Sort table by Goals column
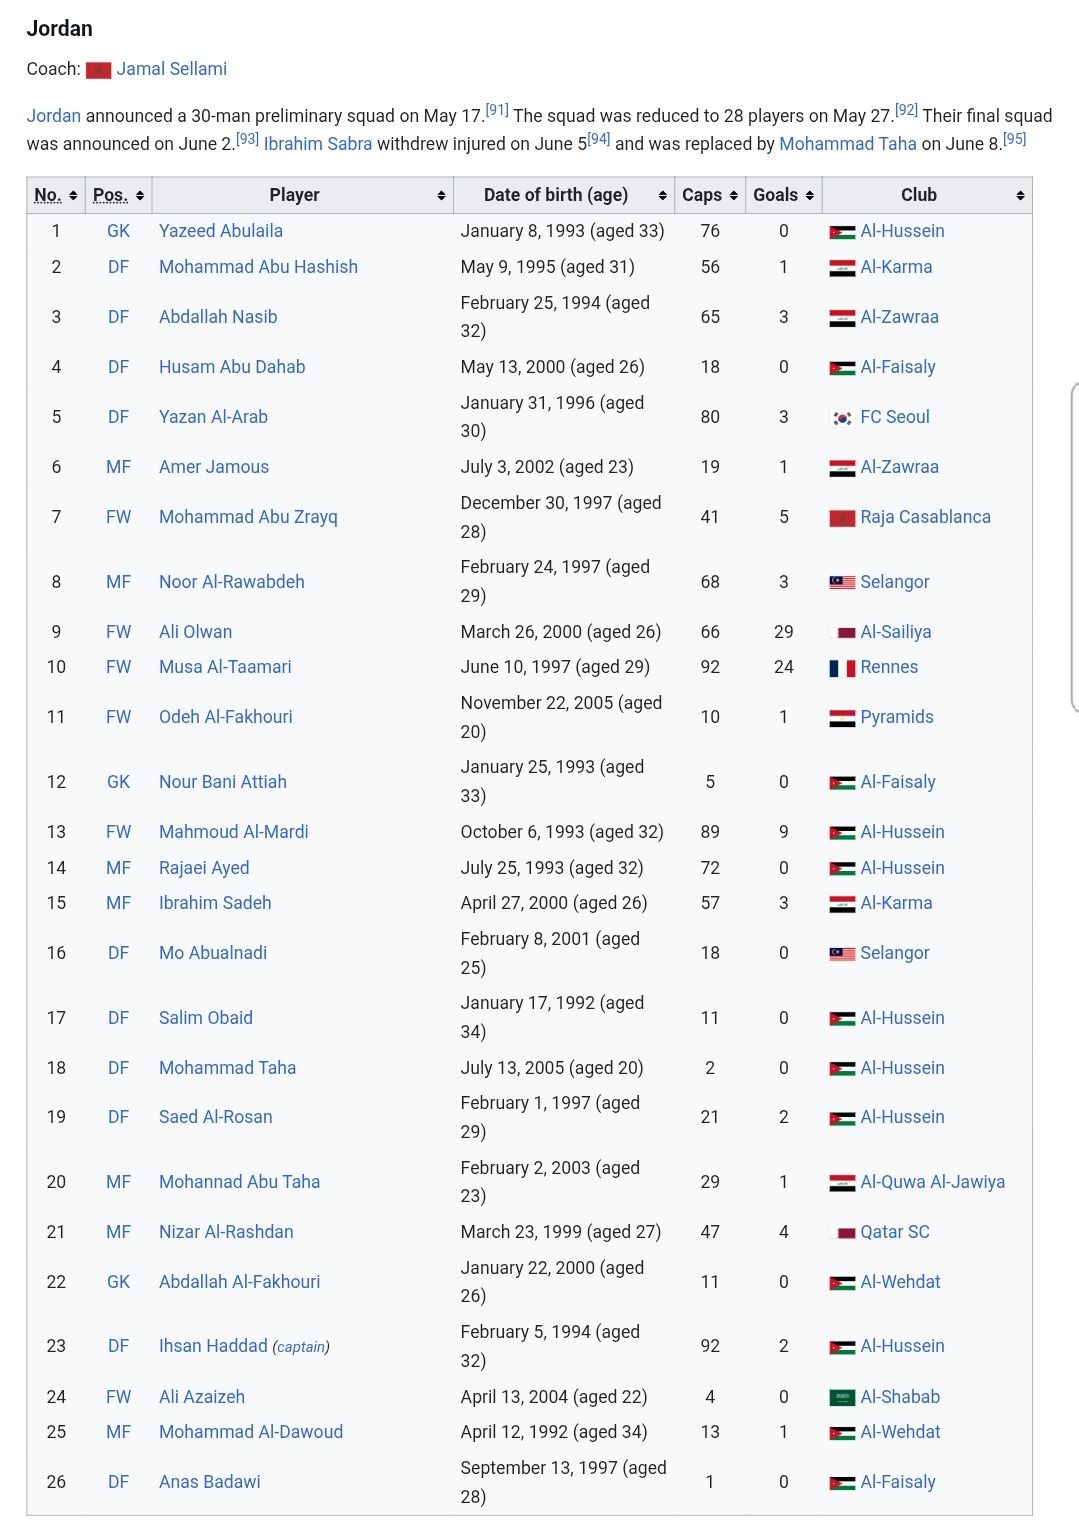The height and width of the screenshot is (1533, 1079). [x=783, y=195]
